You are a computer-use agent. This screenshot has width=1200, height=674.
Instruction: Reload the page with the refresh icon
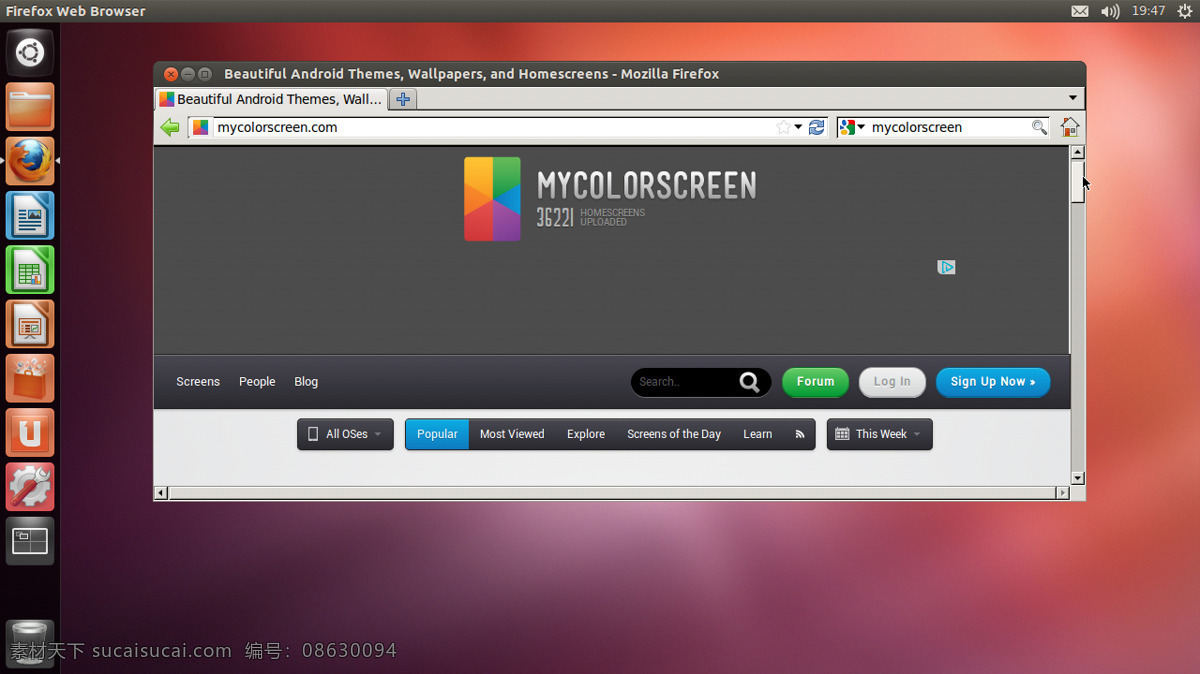click(x=817, y=127)
